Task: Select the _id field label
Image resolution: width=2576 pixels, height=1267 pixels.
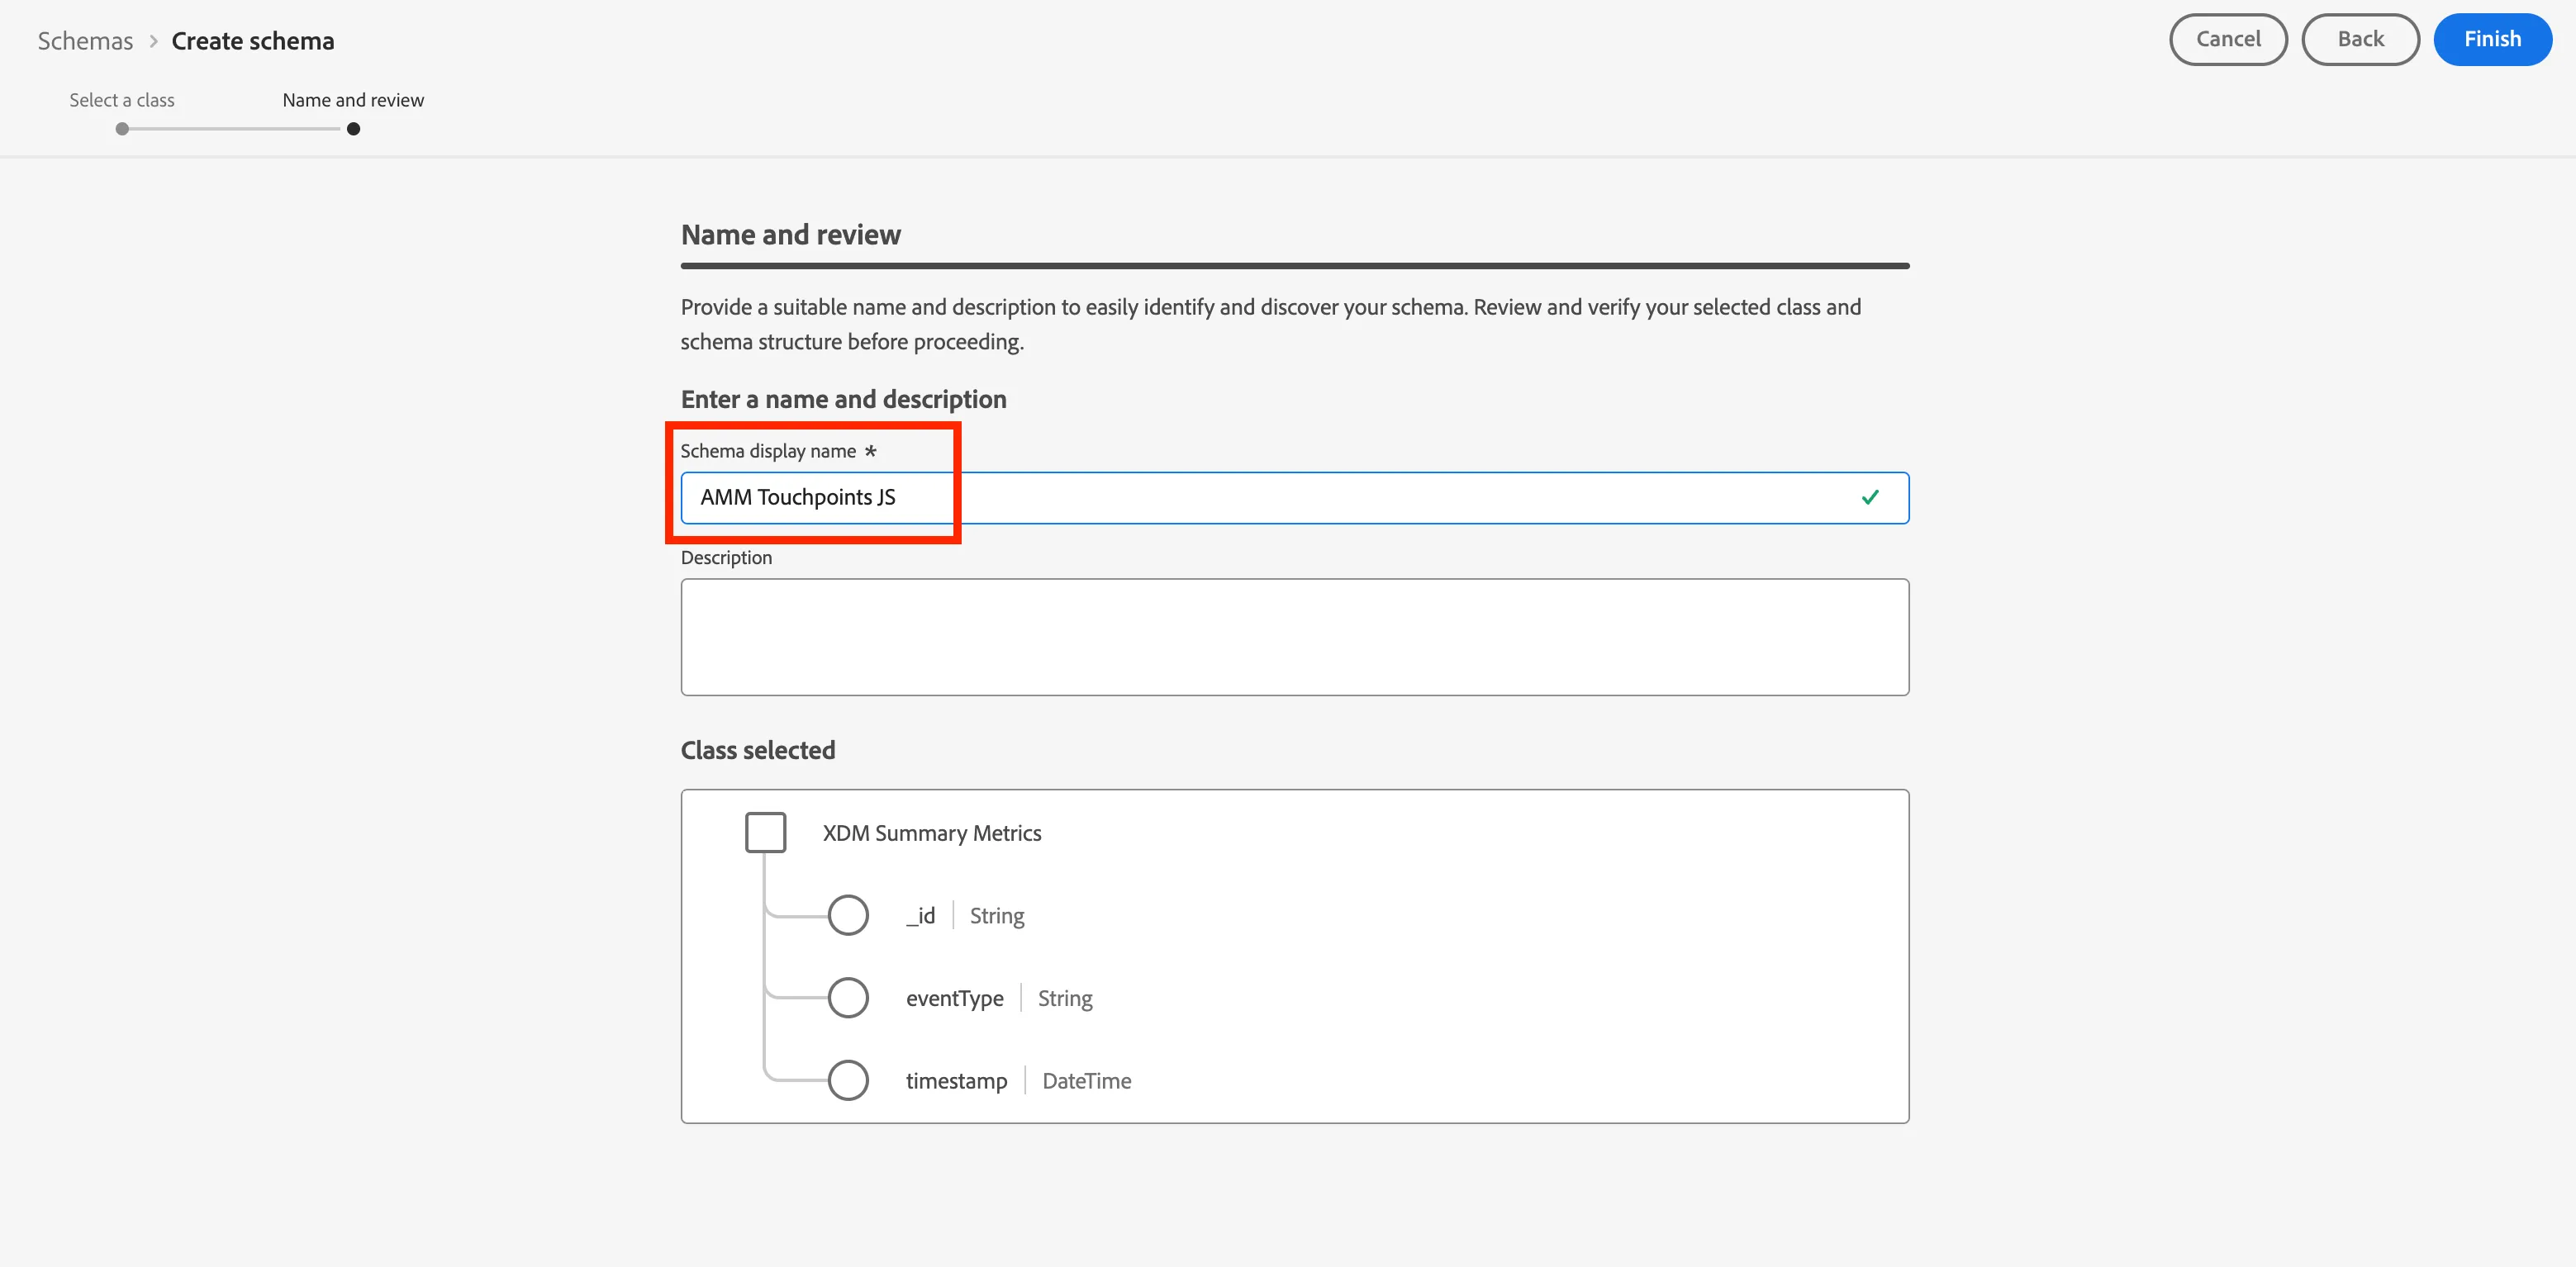Action: coord(920,916)
